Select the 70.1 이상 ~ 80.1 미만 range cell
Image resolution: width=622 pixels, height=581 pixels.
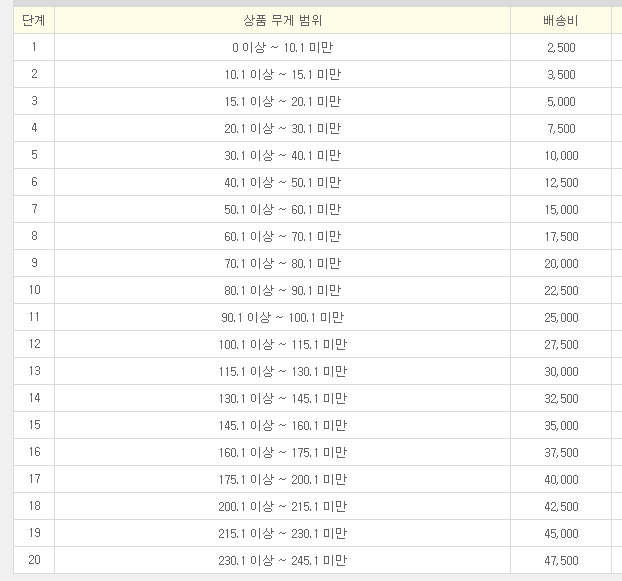point(282,263)
